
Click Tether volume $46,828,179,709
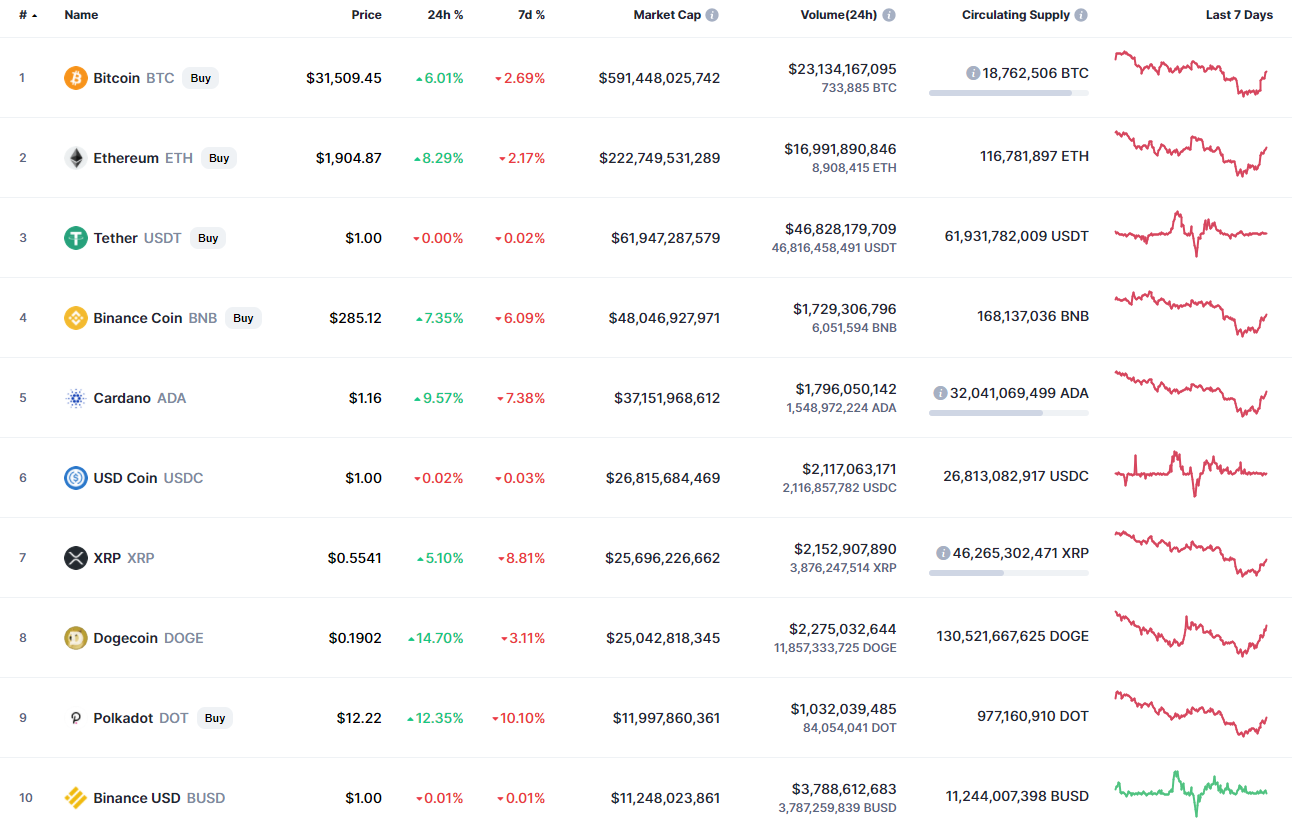842,229
